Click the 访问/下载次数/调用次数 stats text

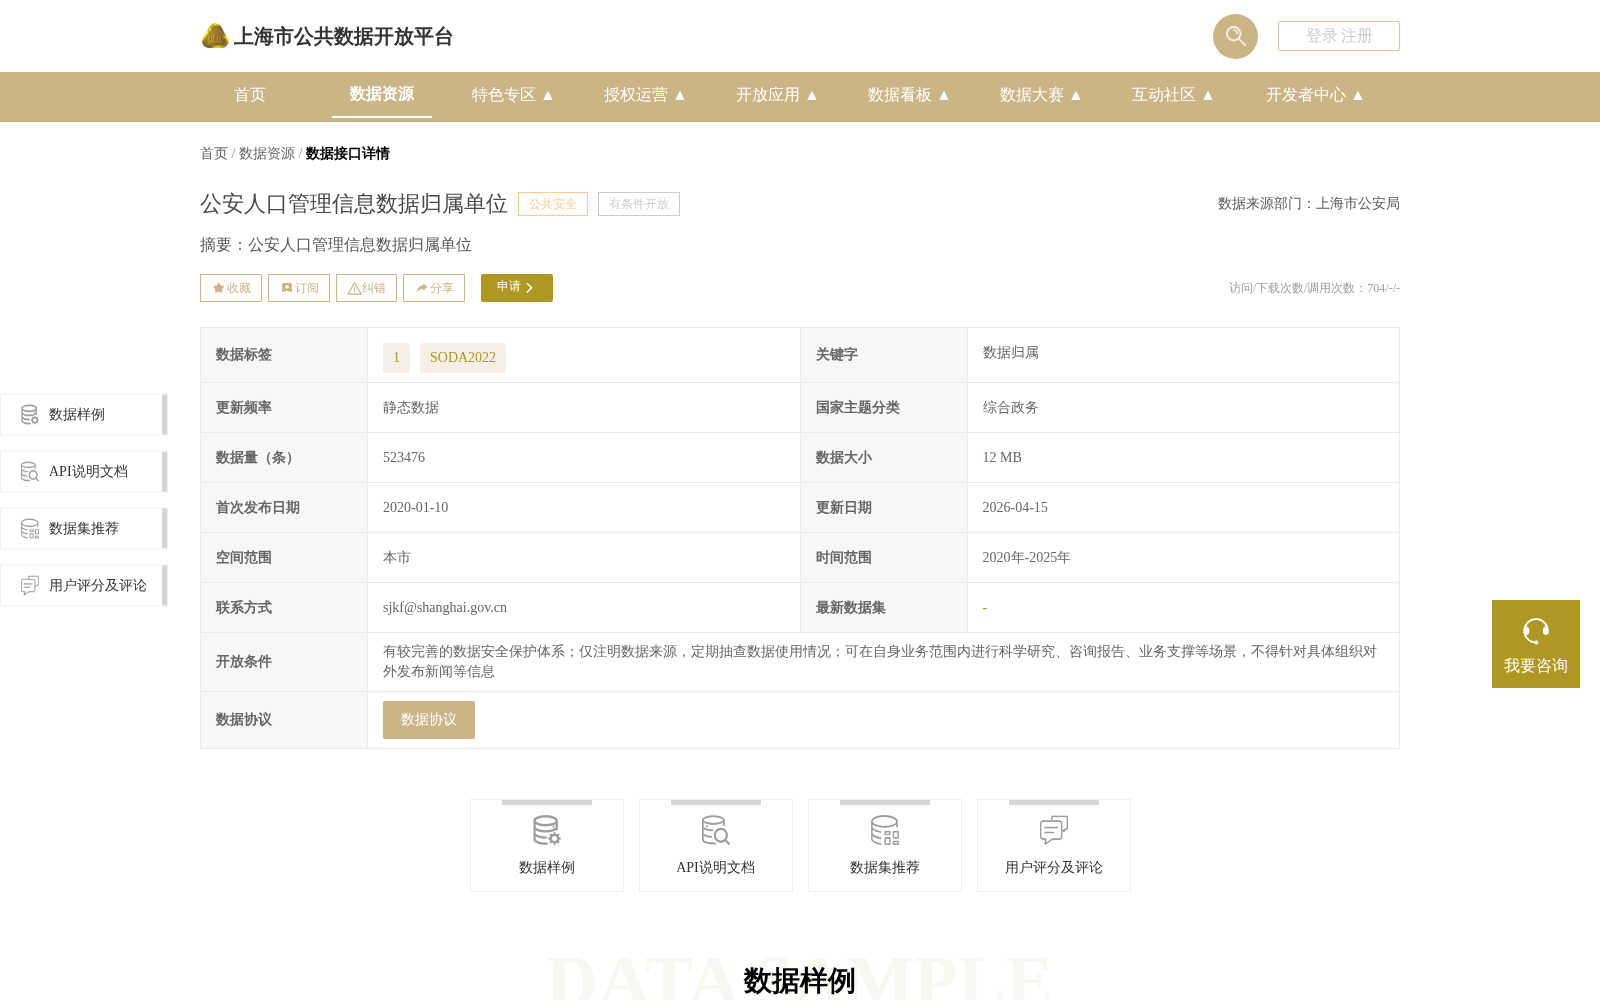pyautogui.click(x=1314, y=288)
